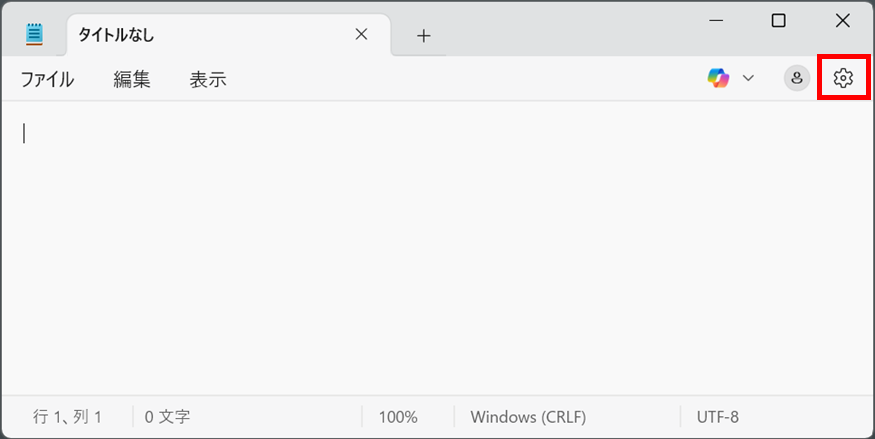Maximize the Notepad window

[x=778, y=21]
